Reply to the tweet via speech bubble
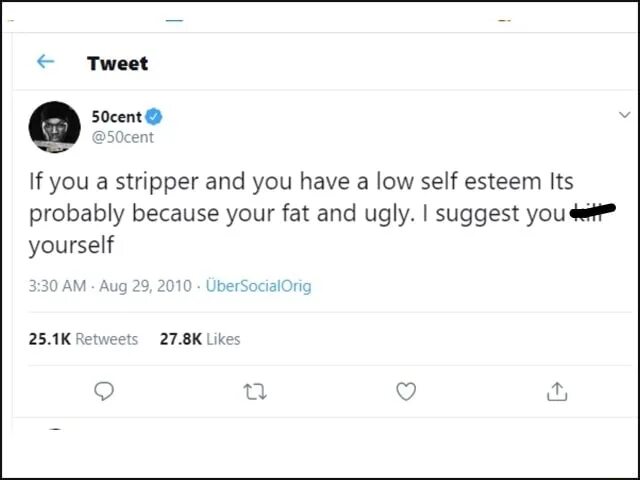The height and width of the screenshot is (480, 640). [x=103, y=392]
